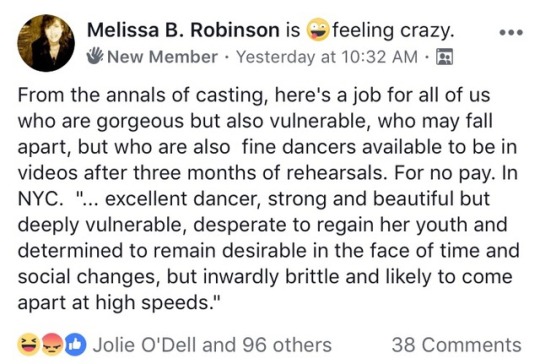Open the 38 Comments link
The width and height of the screenshot is (540, 364).
[457, 345]
